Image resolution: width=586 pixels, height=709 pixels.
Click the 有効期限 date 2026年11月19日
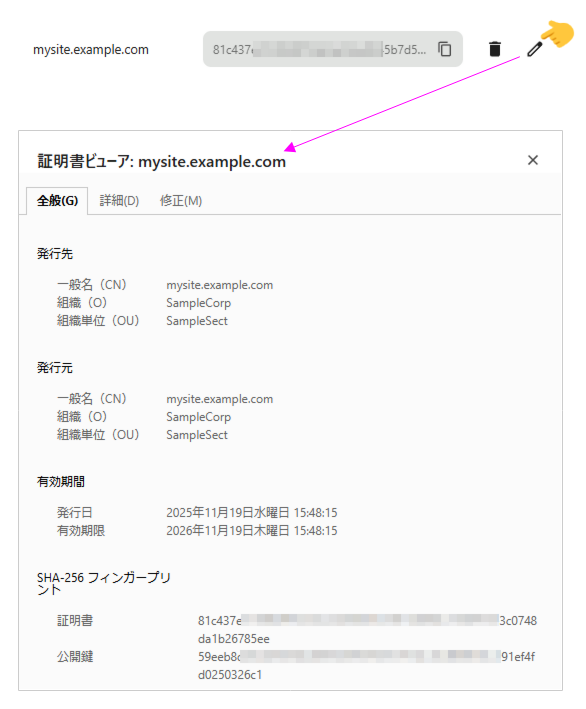click(x=252, y=530)
